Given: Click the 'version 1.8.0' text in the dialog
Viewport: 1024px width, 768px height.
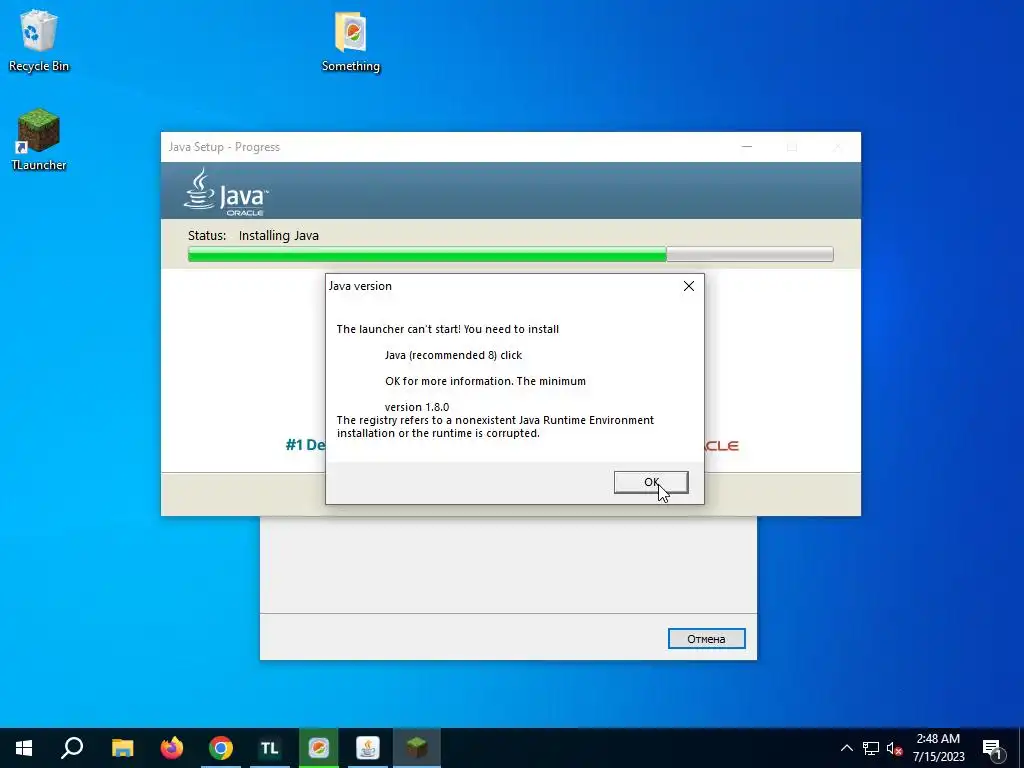Looking at the screenshot, I should pos(417,407).
